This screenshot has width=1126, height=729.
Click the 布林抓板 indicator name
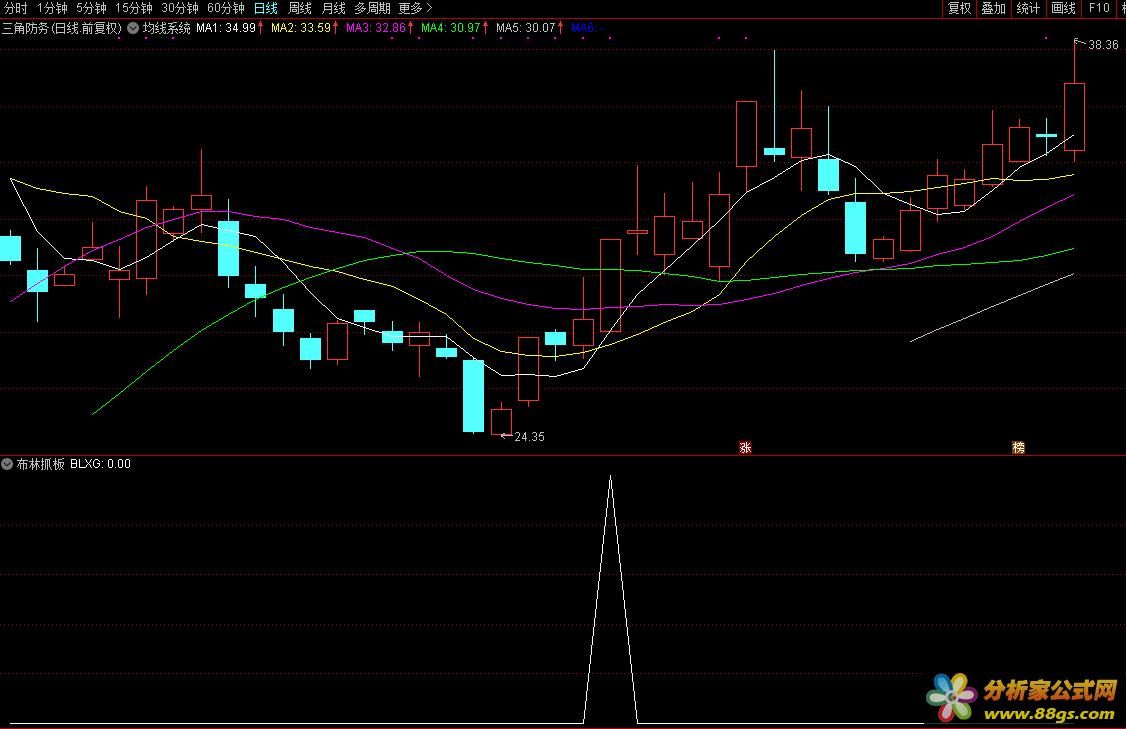pyautogui.click(x=40, y=464)
